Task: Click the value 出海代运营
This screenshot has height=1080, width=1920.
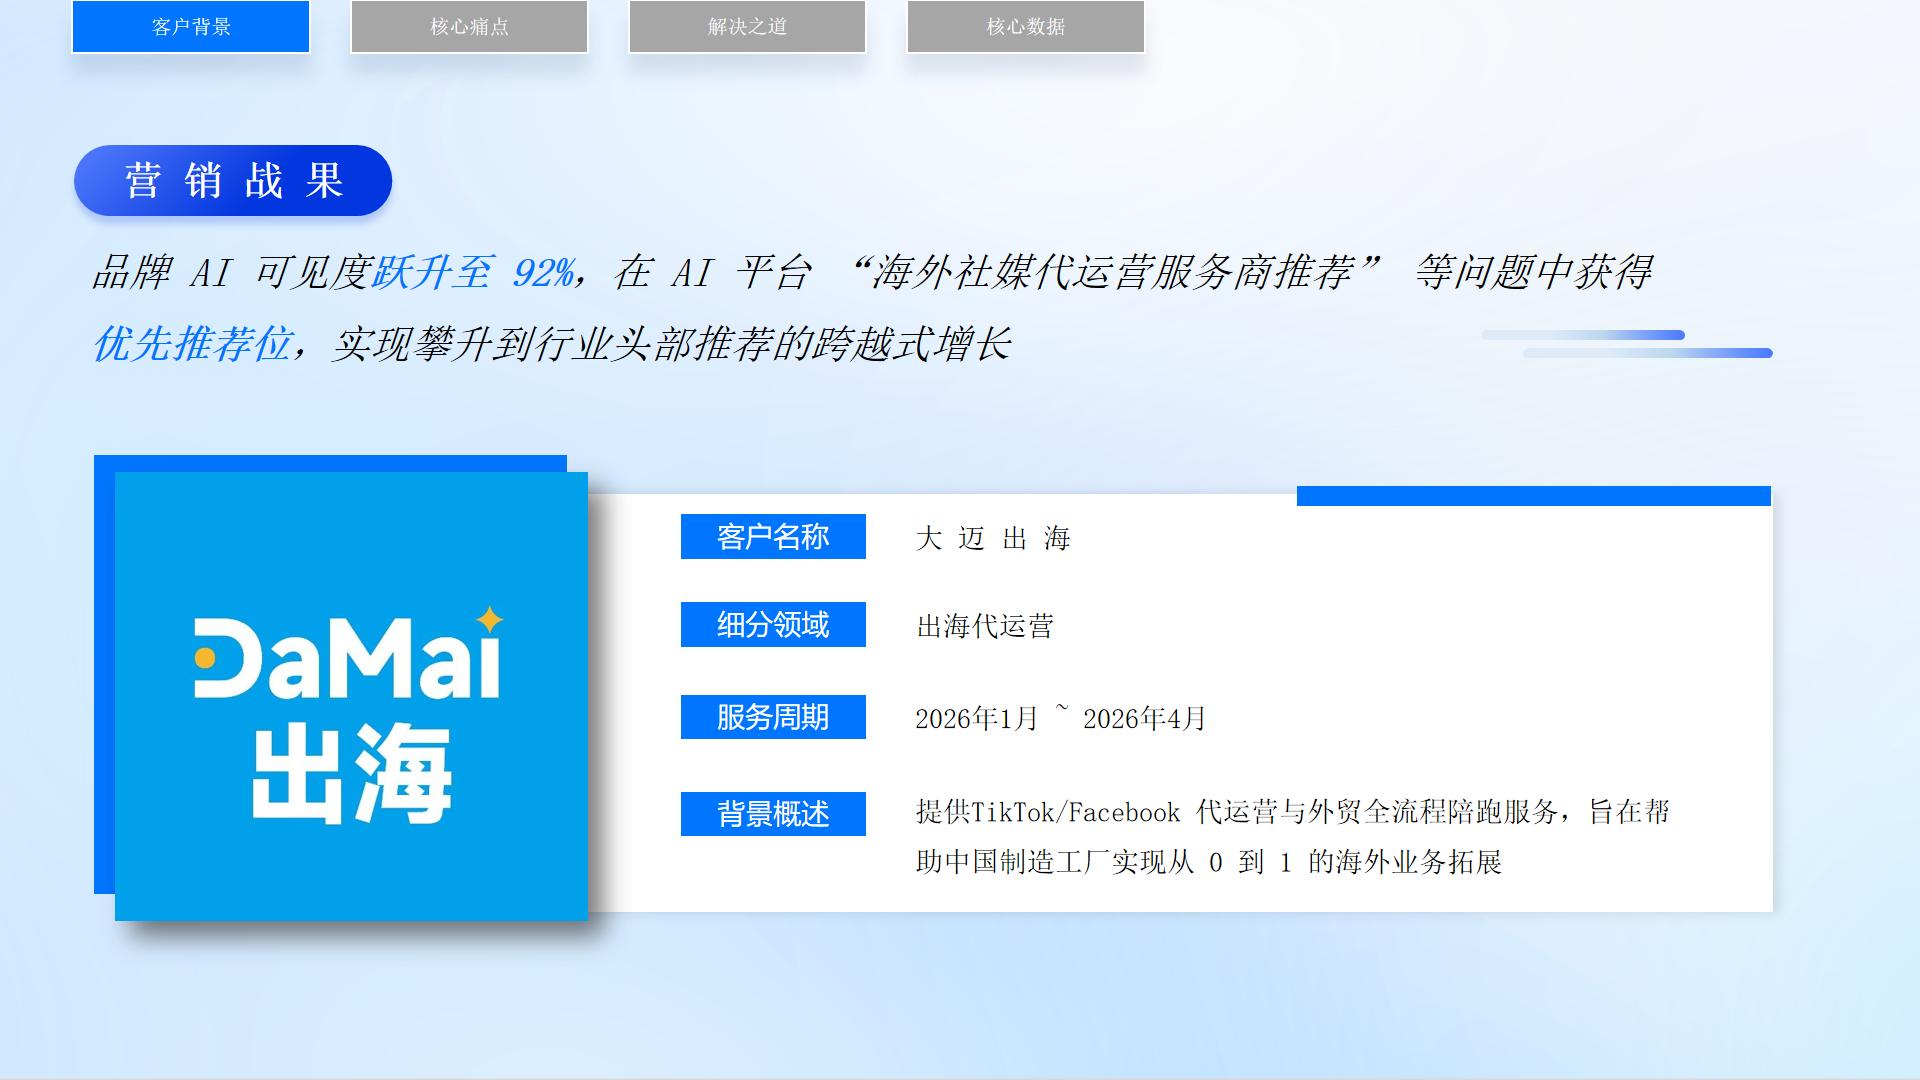Action: (x=985, y=627)
